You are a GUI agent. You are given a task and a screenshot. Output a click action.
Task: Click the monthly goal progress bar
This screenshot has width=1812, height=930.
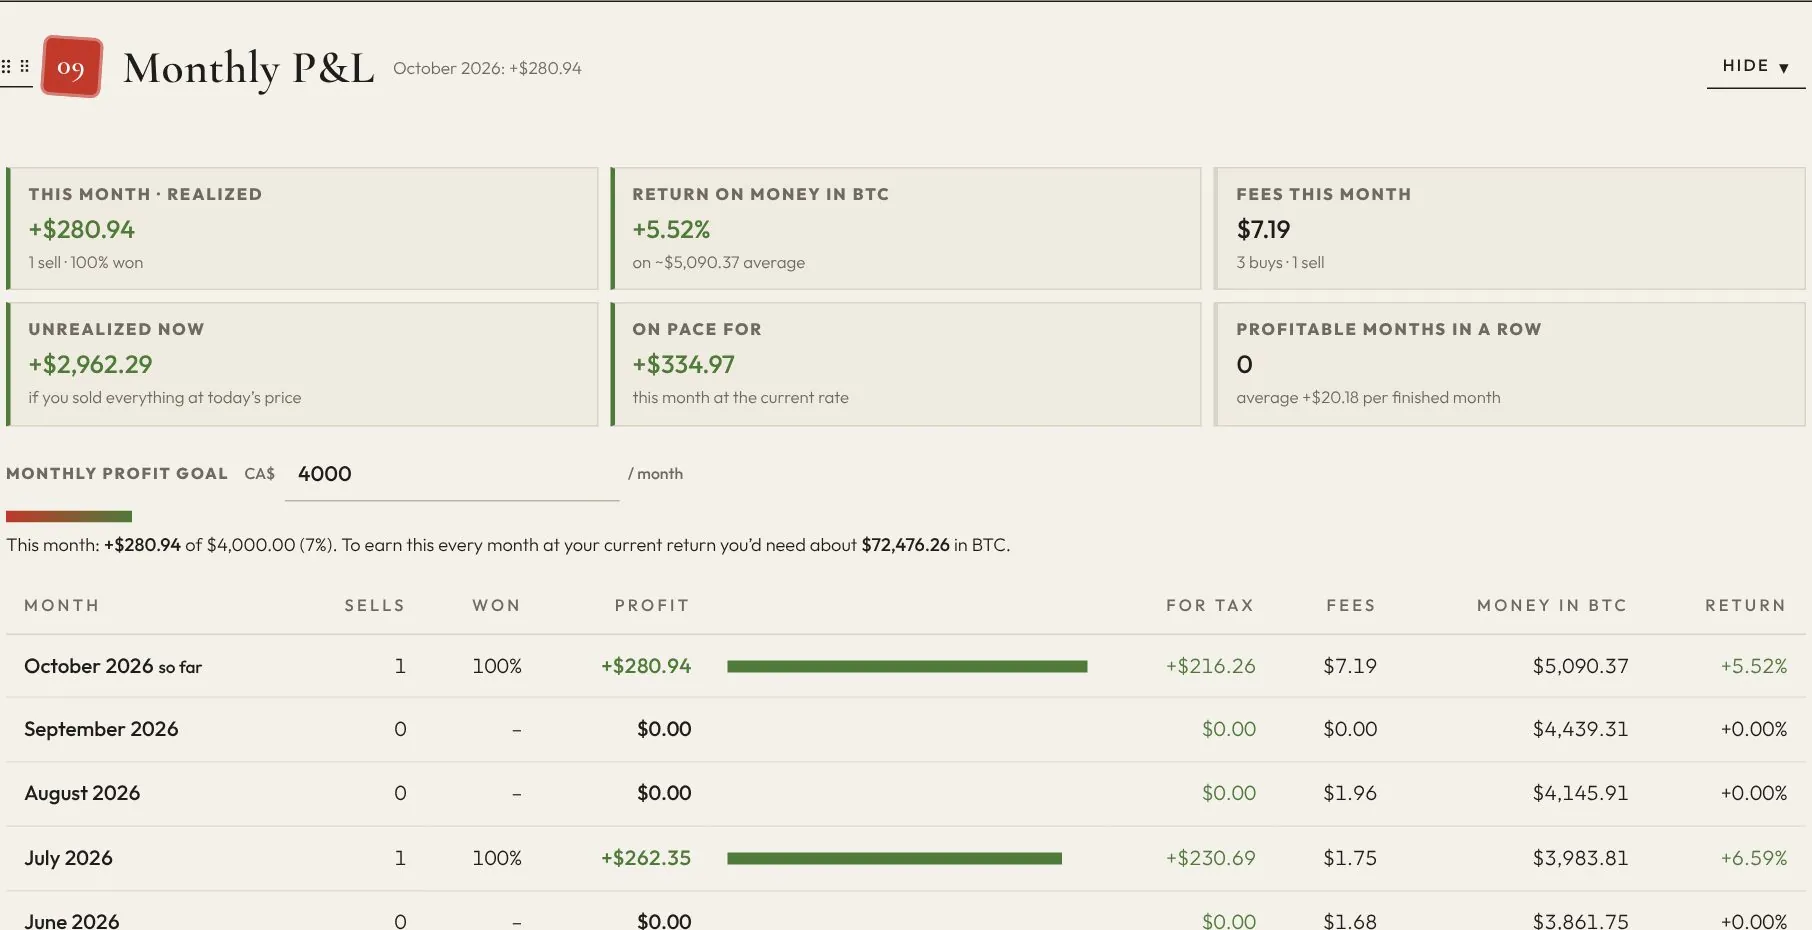point(69,516)
